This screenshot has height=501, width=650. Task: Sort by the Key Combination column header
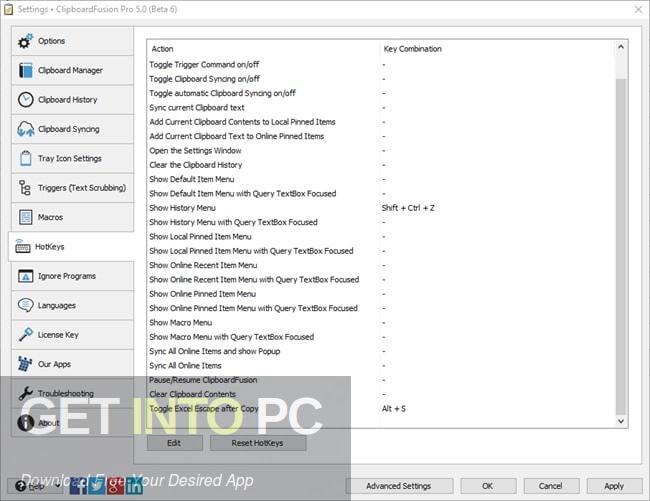click(497, 49)
